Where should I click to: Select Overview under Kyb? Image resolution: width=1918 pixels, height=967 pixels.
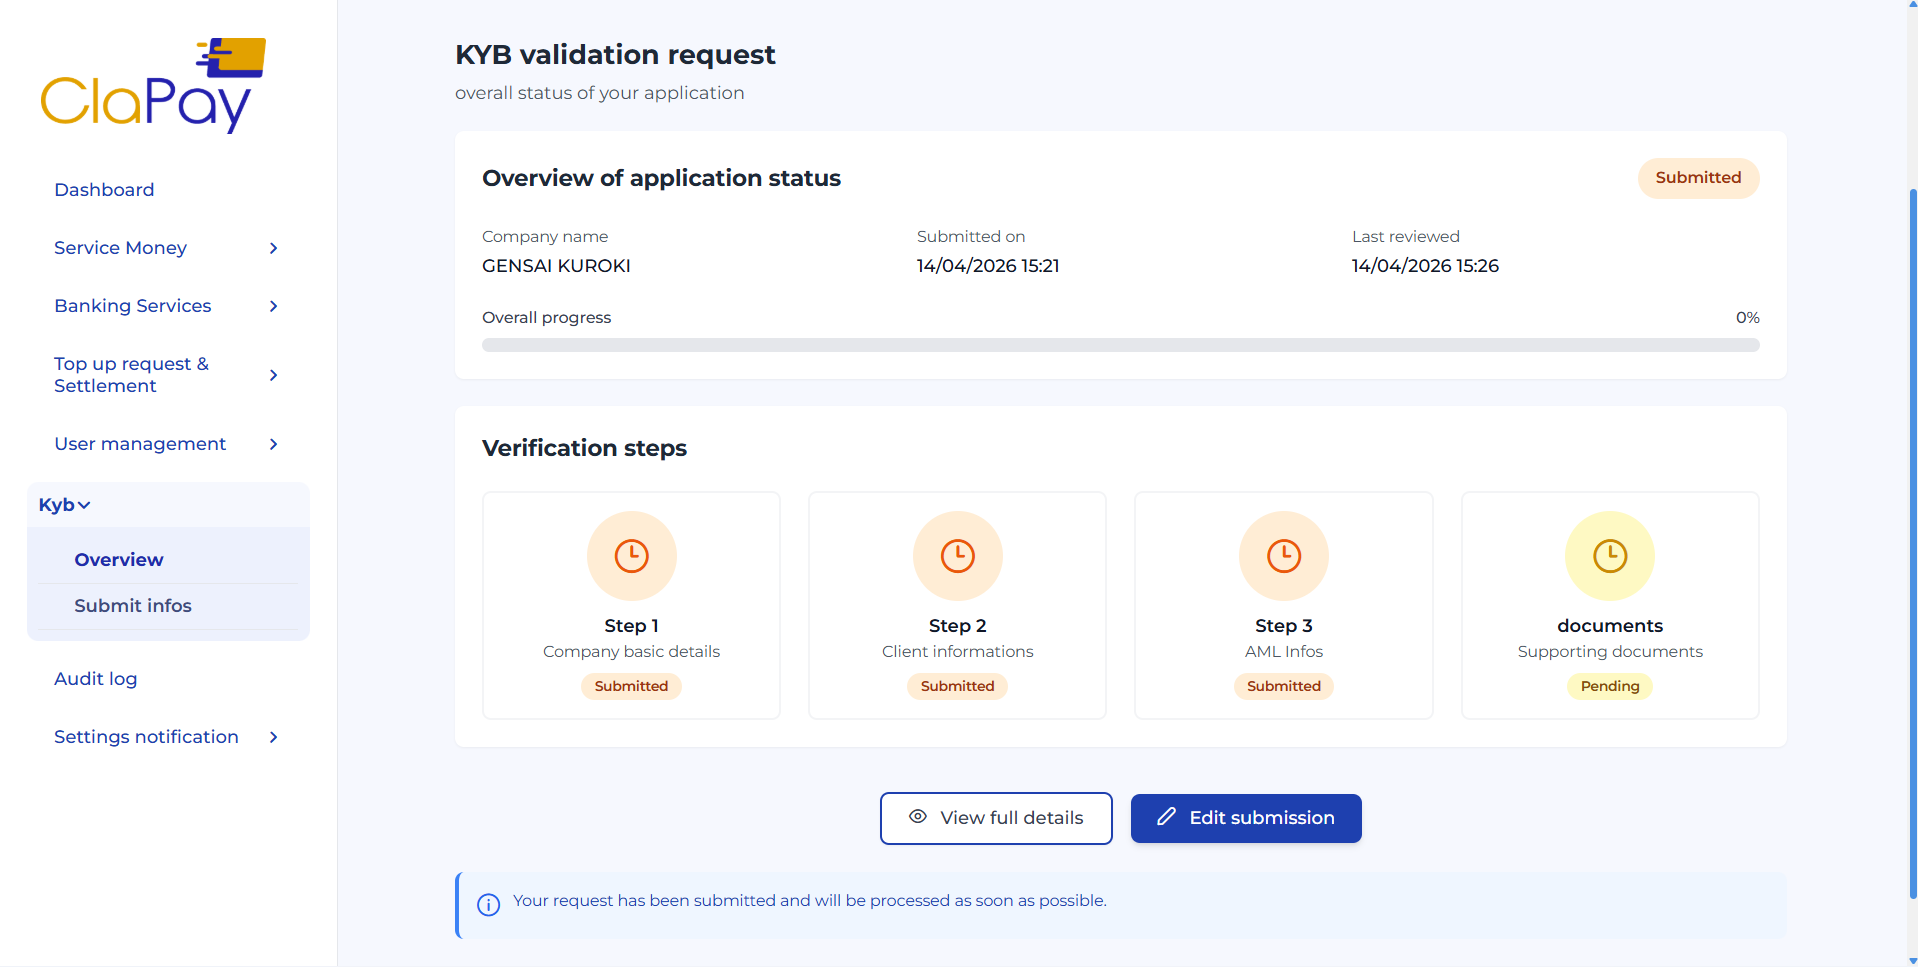(x=118, y=559)
